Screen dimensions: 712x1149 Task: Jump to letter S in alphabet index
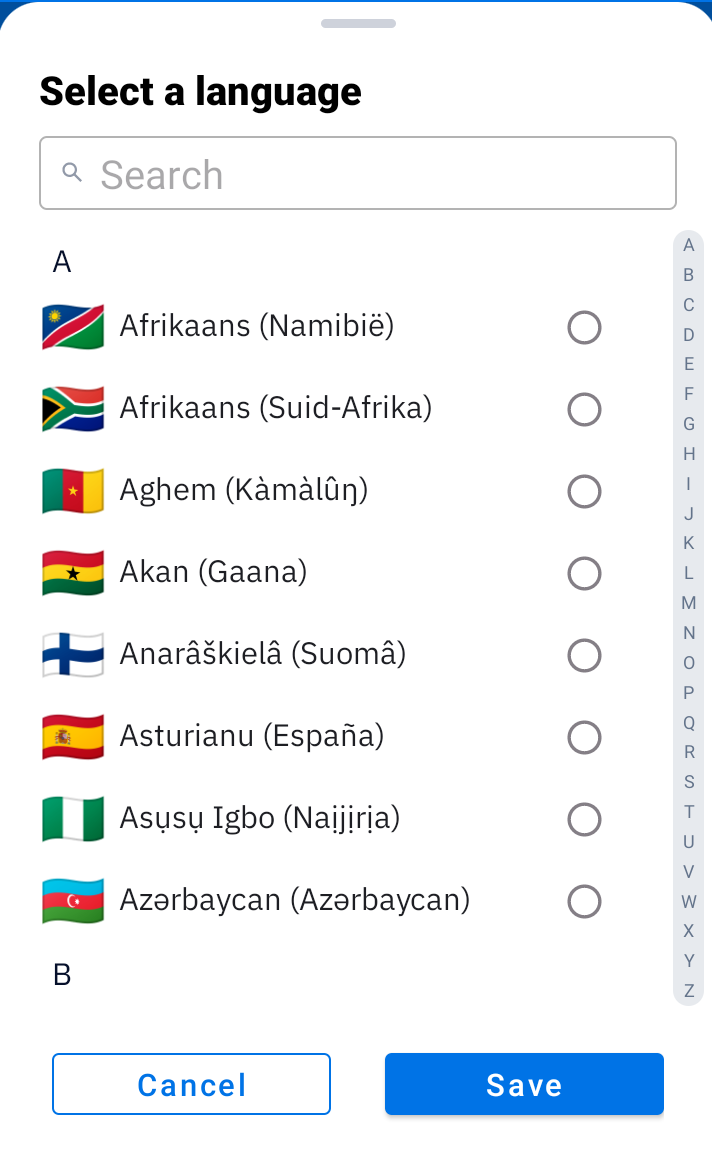click(x=689, y=782)
